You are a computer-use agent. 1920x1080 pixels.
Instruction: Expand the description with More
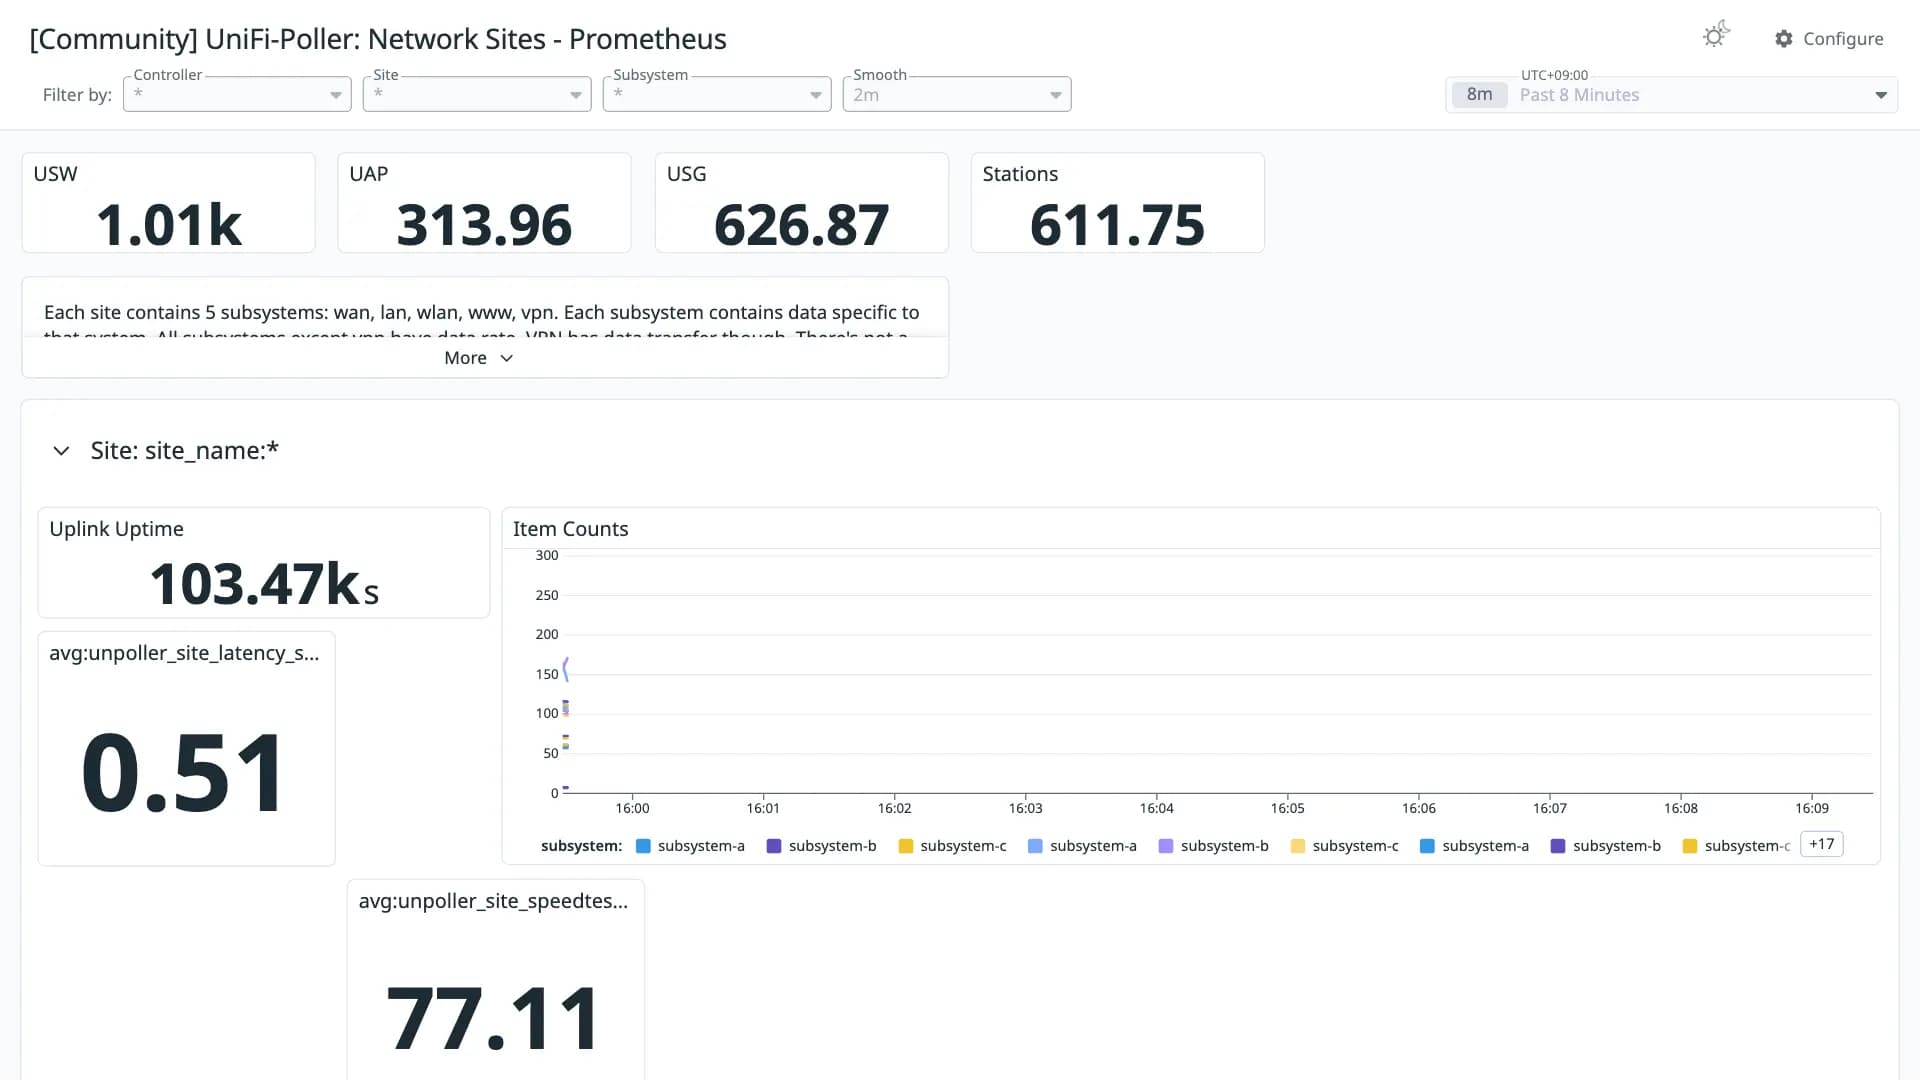(479, 358)
